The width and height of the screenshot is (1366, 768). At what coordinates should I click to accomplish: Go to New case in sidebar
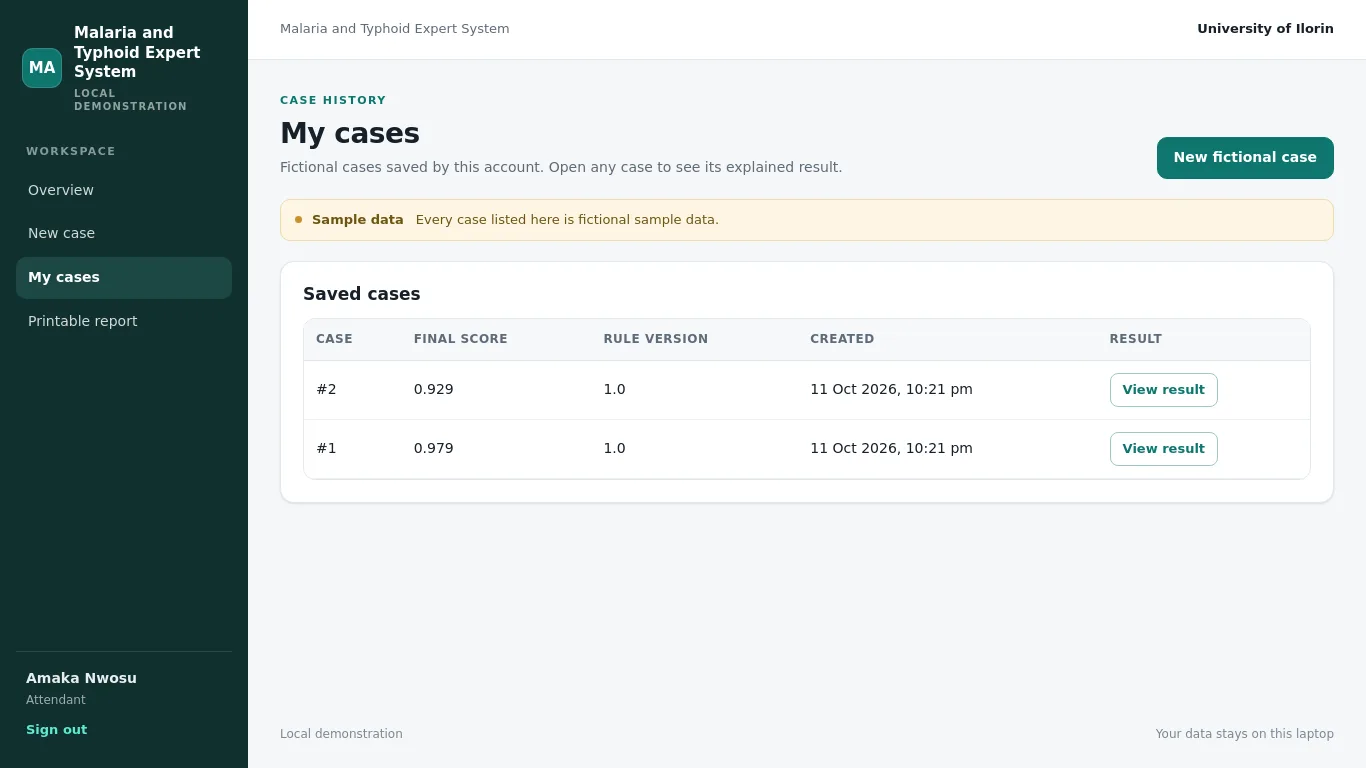click(124, 233)
